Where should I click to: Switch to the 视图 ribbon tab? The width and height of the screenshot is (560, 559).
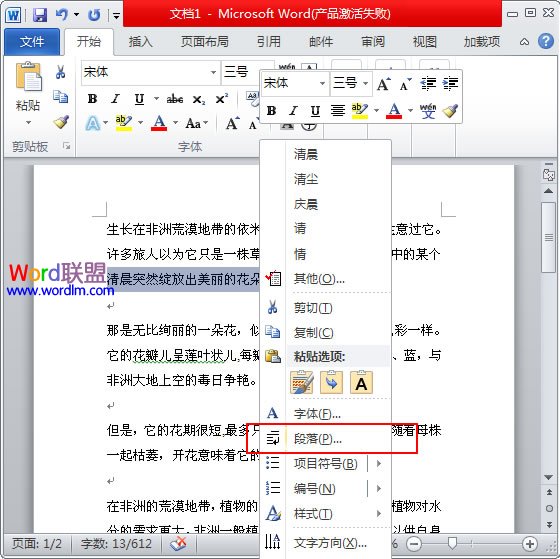click(x=425, y=42)
